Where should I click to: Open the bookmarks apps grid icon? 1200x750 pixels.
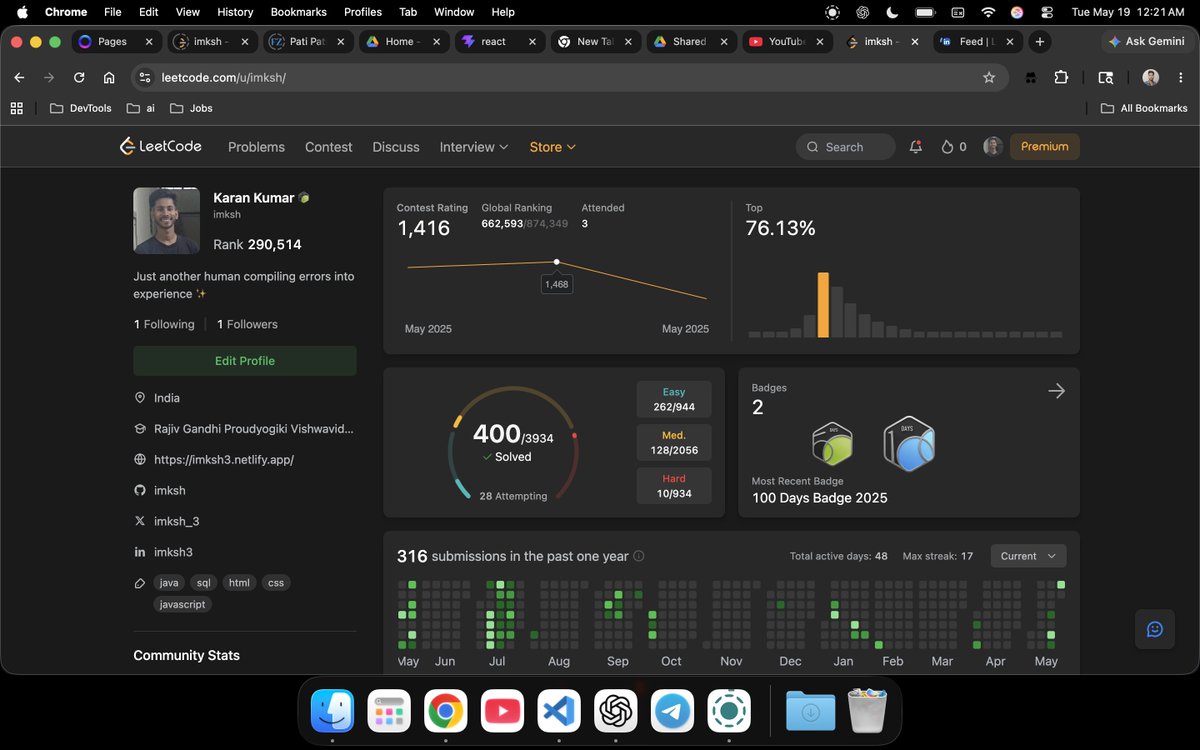16,108
